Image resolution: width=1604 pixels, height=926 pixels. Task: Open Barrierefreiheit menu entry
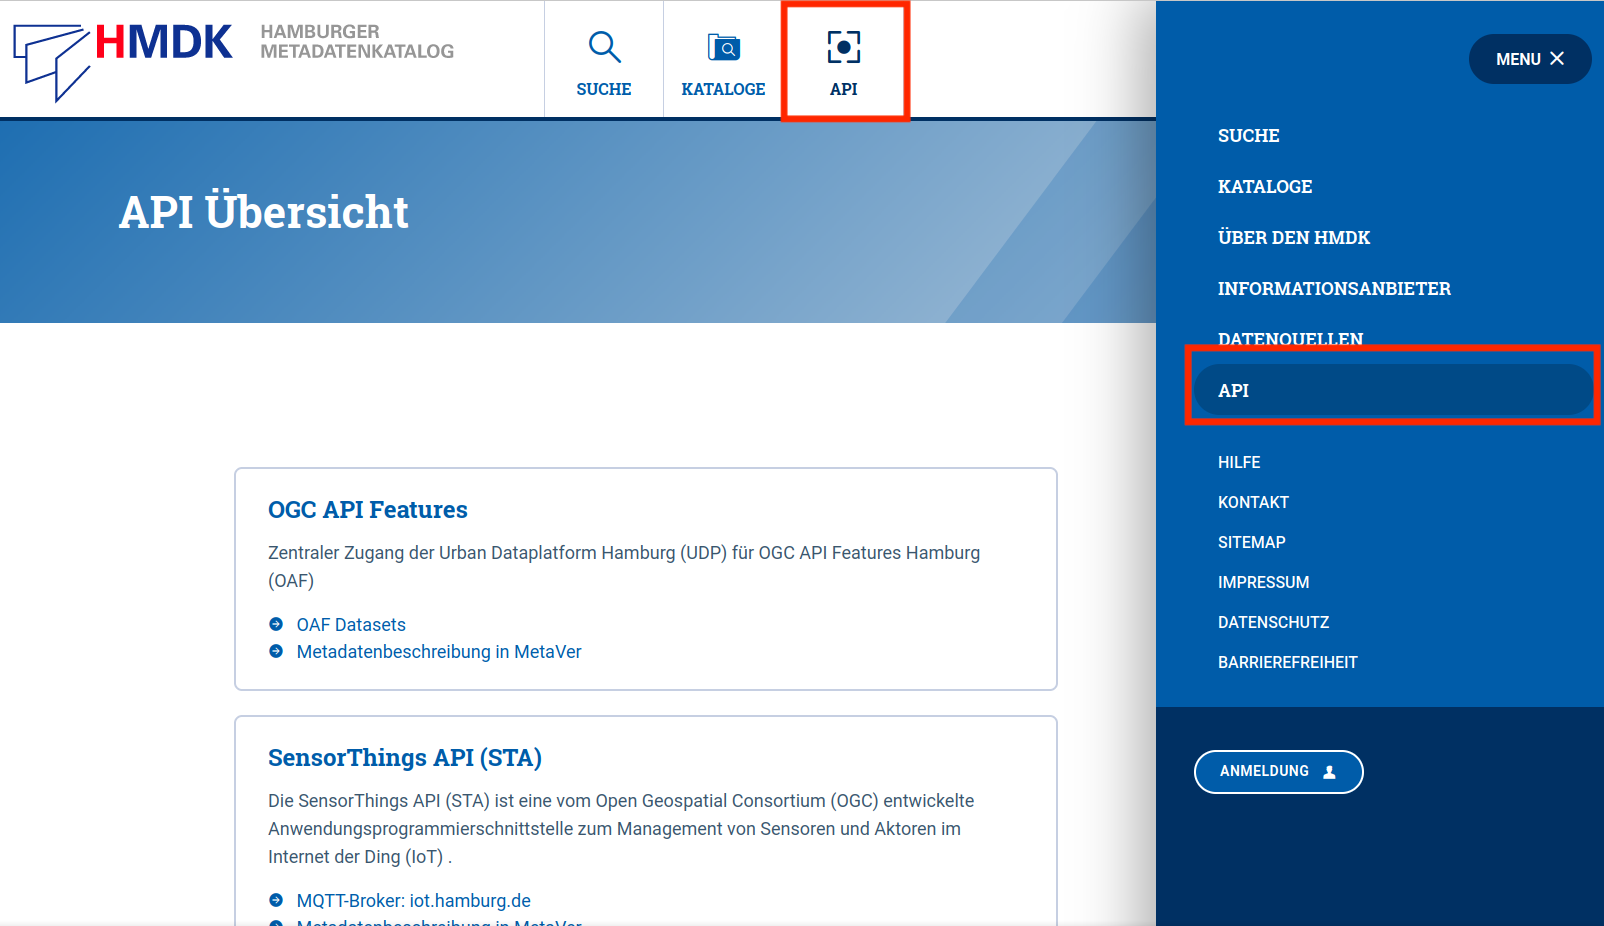pyautogui.click(x=1288, y=661)
